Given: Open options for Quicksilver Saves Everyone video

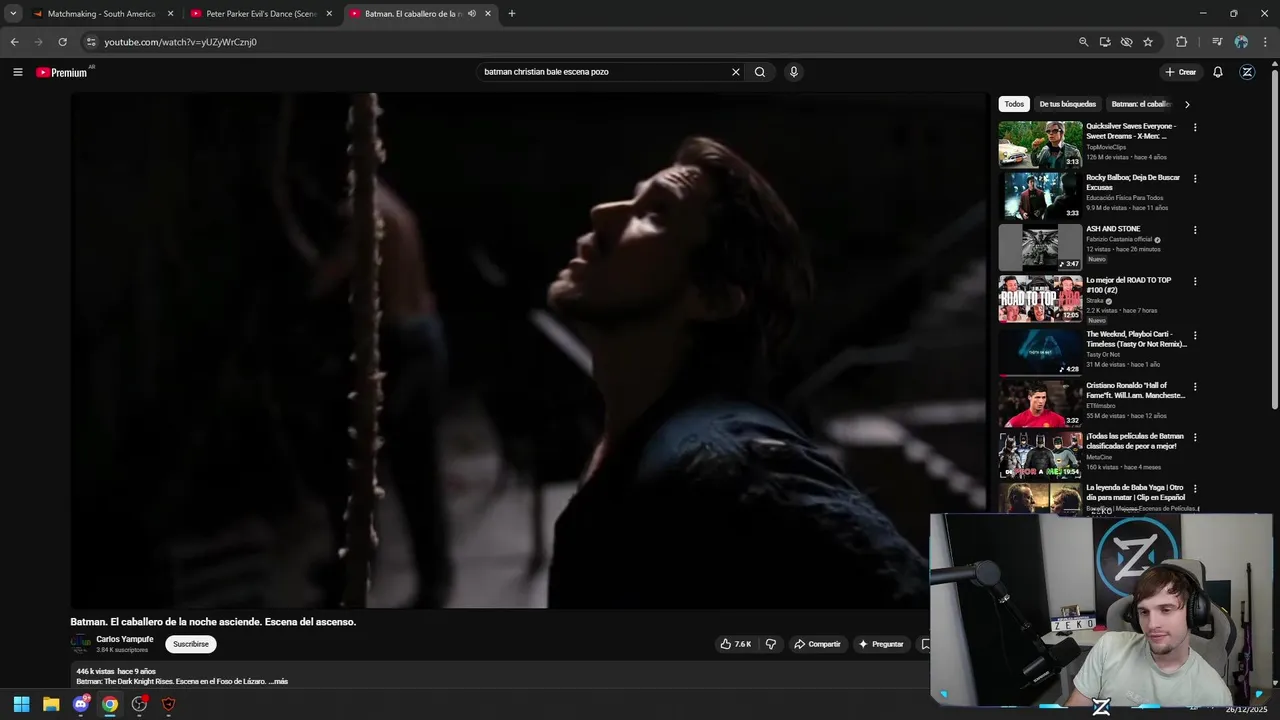Looking at the screenshot, I should click(x=1195, y=127).
